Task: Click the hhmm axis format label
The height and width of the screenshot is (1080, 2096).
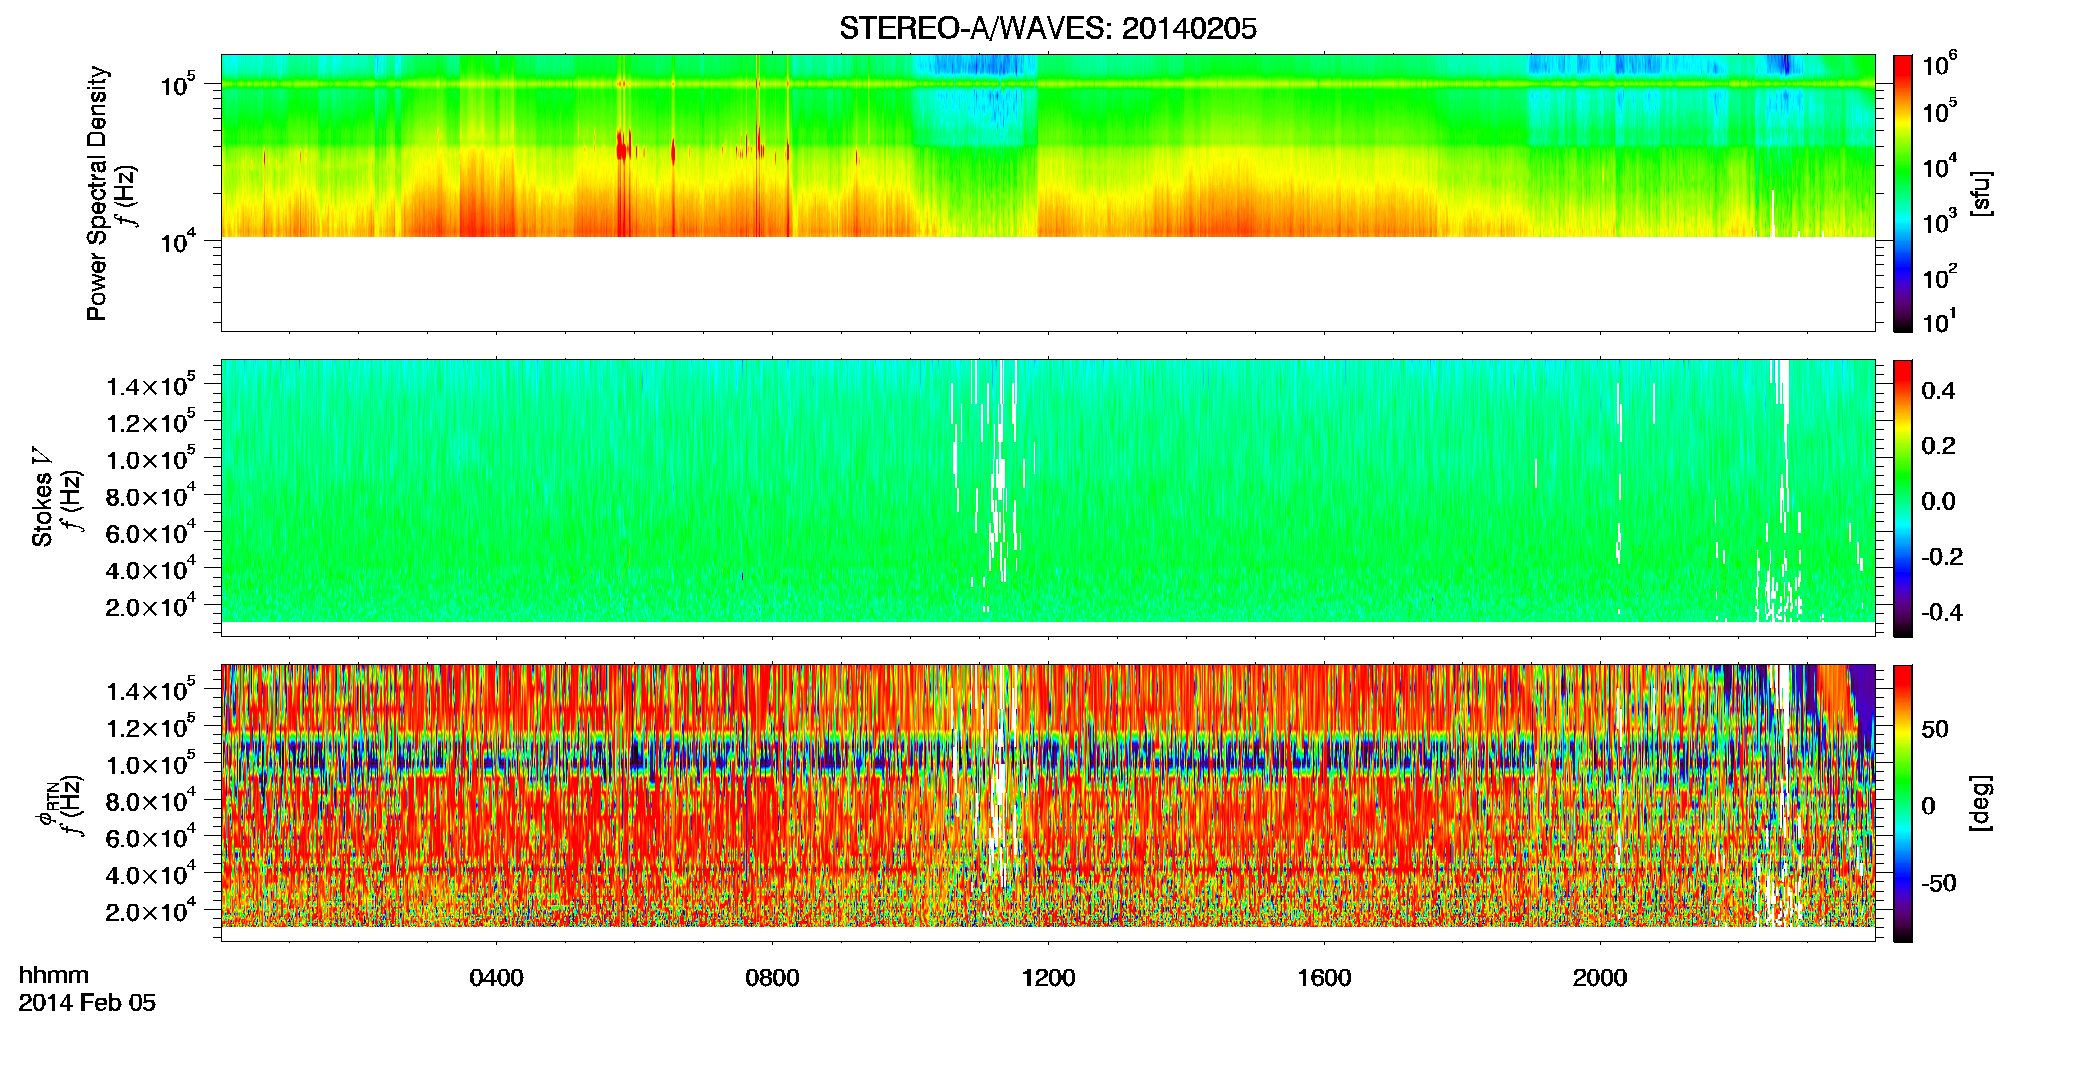Action: tap(54, 975)
